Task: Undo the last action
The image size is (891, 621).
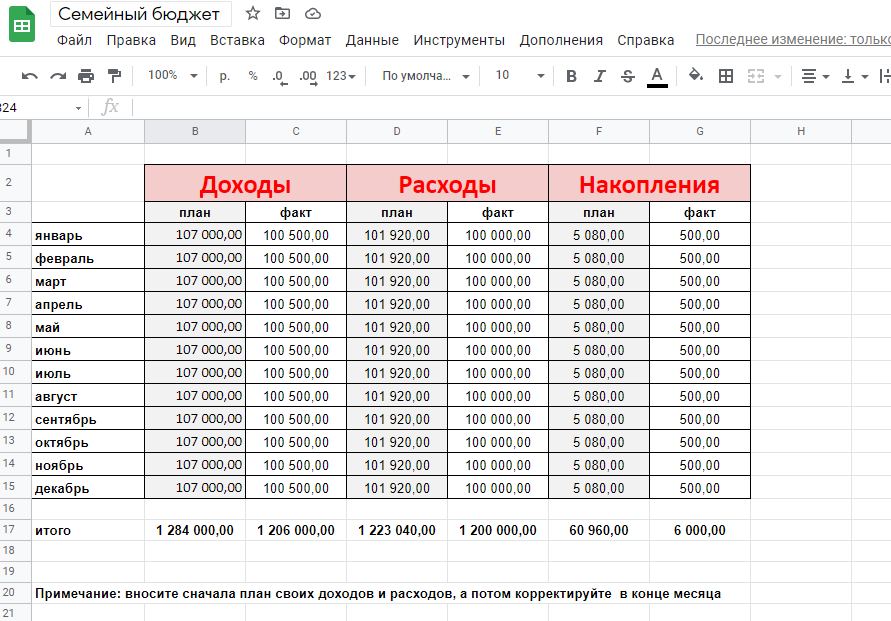Action: pyautogui.click(x=30, y=76)
